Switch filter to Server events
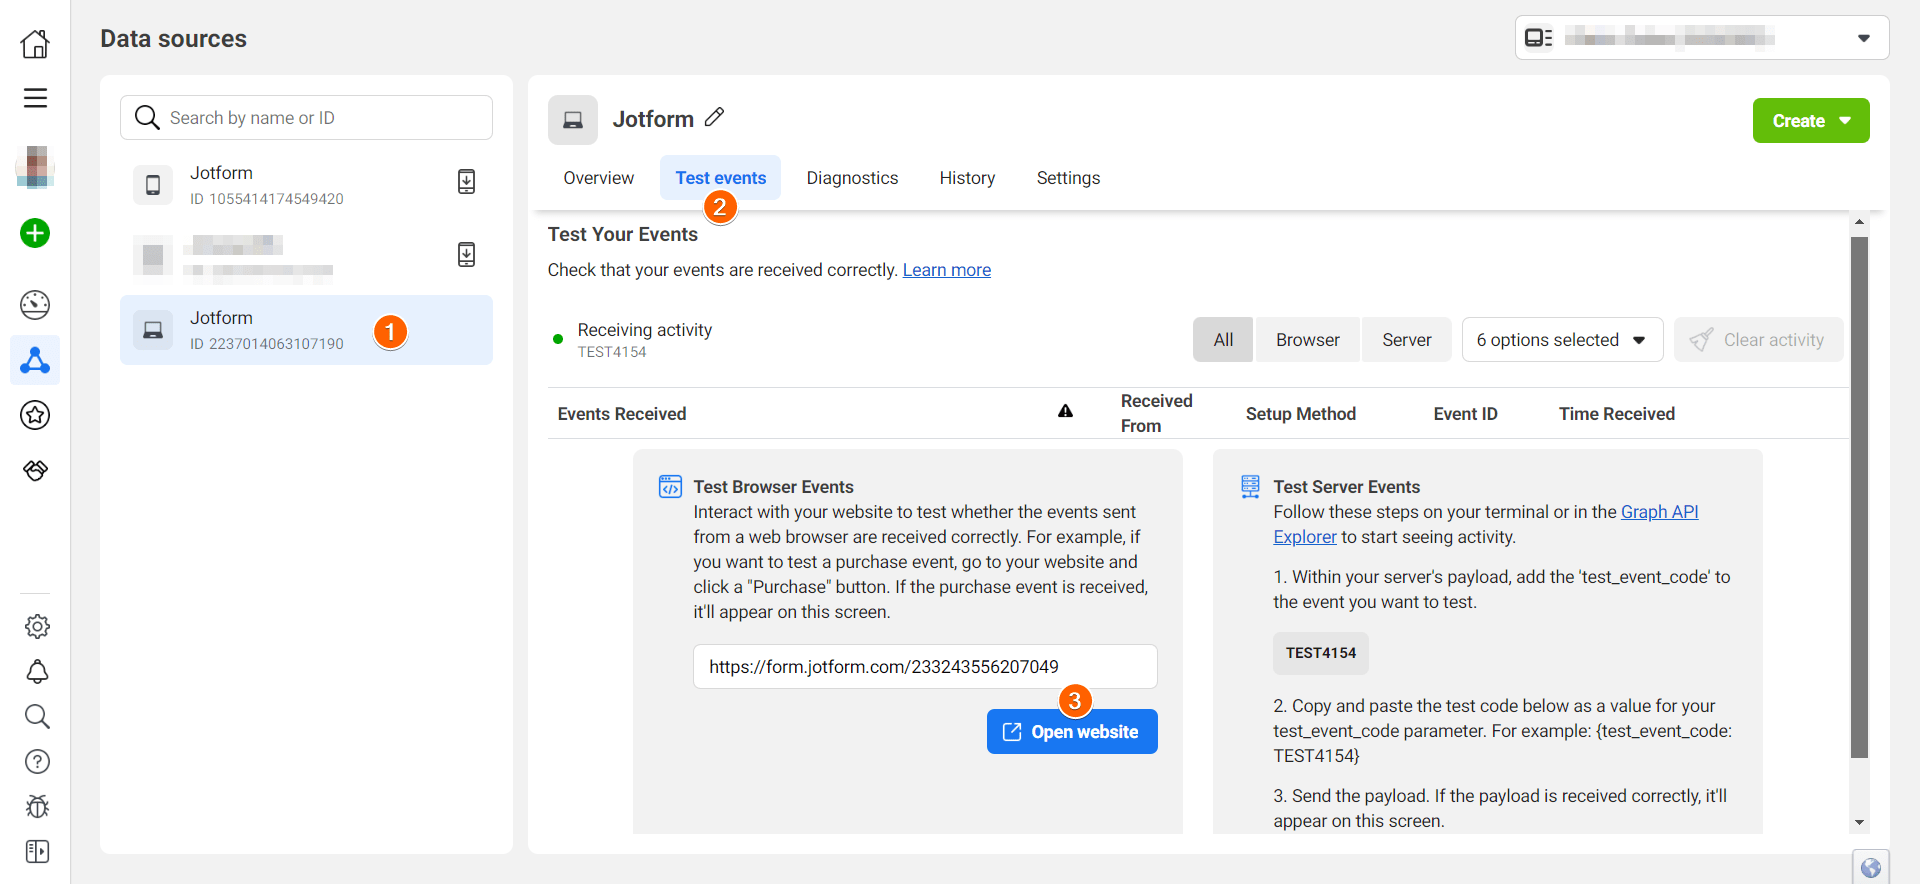This screenshot has width=1920, height=884. click(1406, 340)
